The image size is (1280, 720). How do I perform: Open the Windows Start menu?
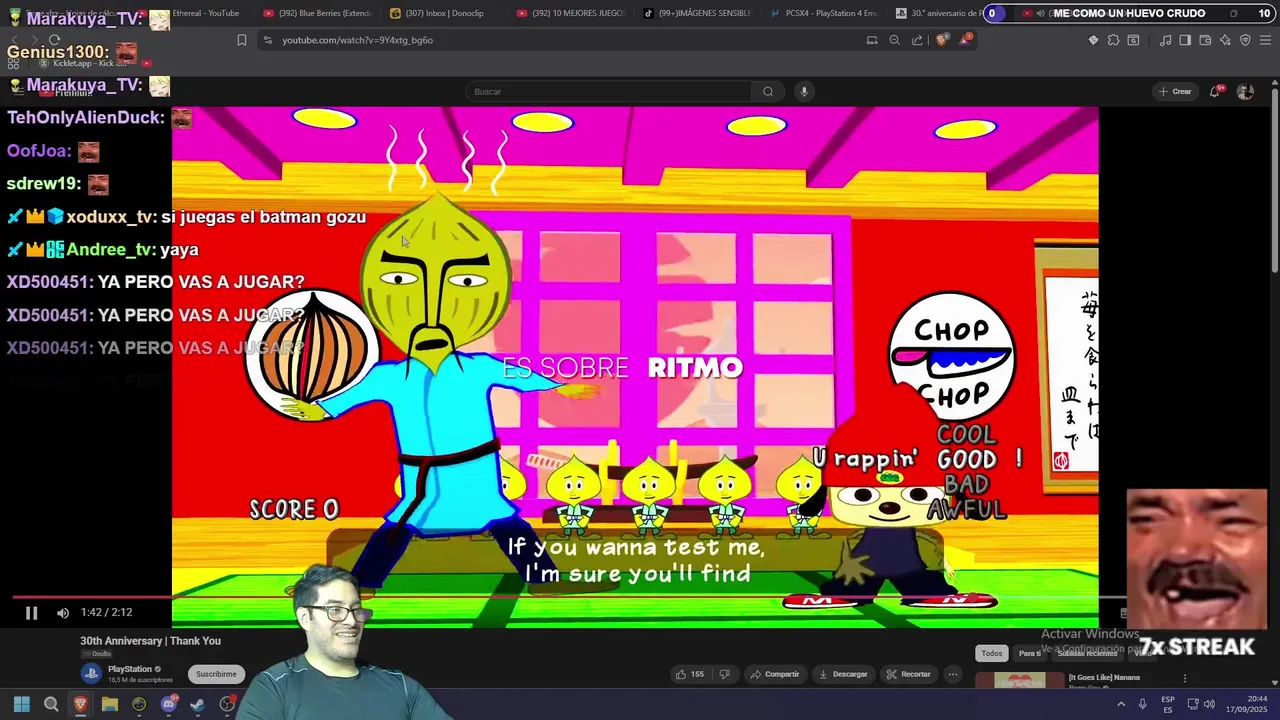pos(21,705)
